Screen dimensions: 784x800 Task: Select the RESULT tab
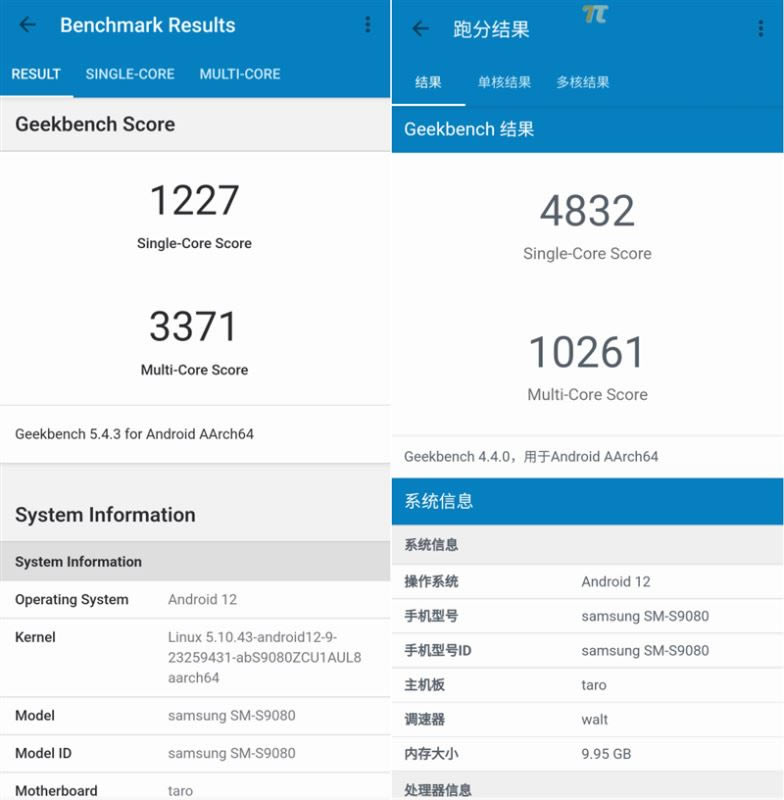(36, 74)
